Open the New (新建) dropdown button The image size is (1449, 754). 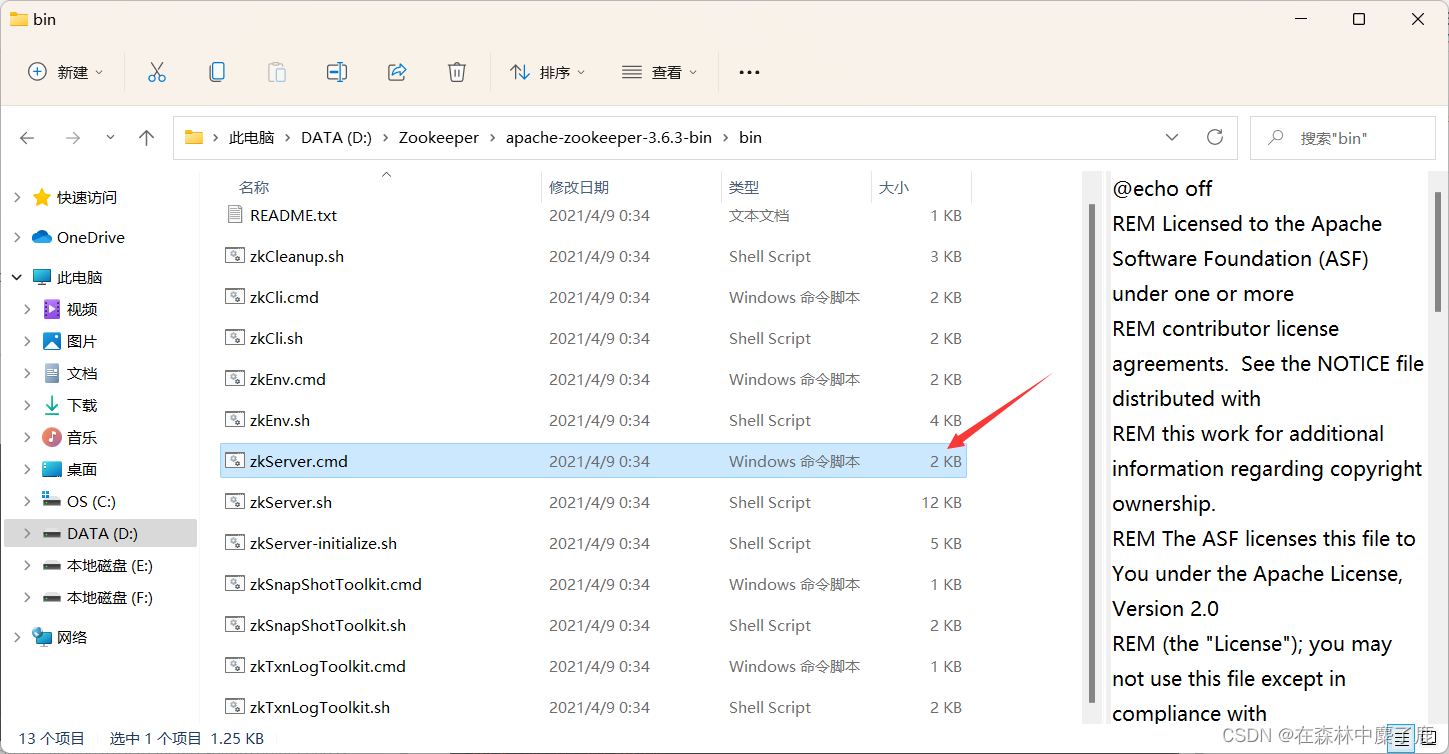pos(65,72)
